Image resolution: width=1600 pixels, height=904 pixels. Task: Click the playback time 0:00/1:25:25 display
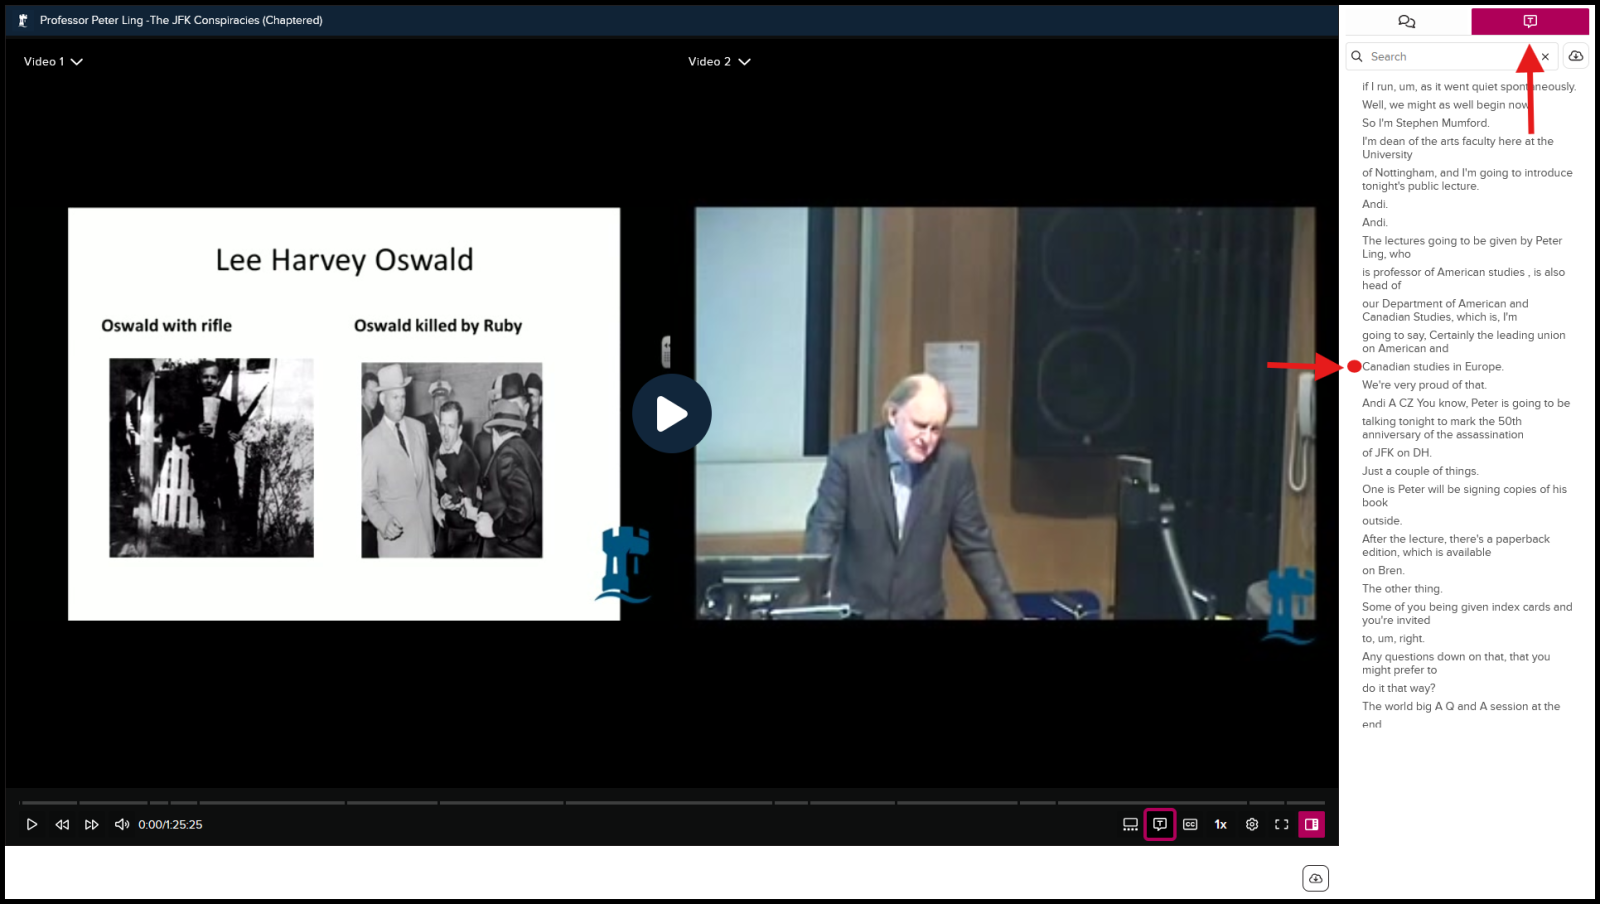click(170, 824)
